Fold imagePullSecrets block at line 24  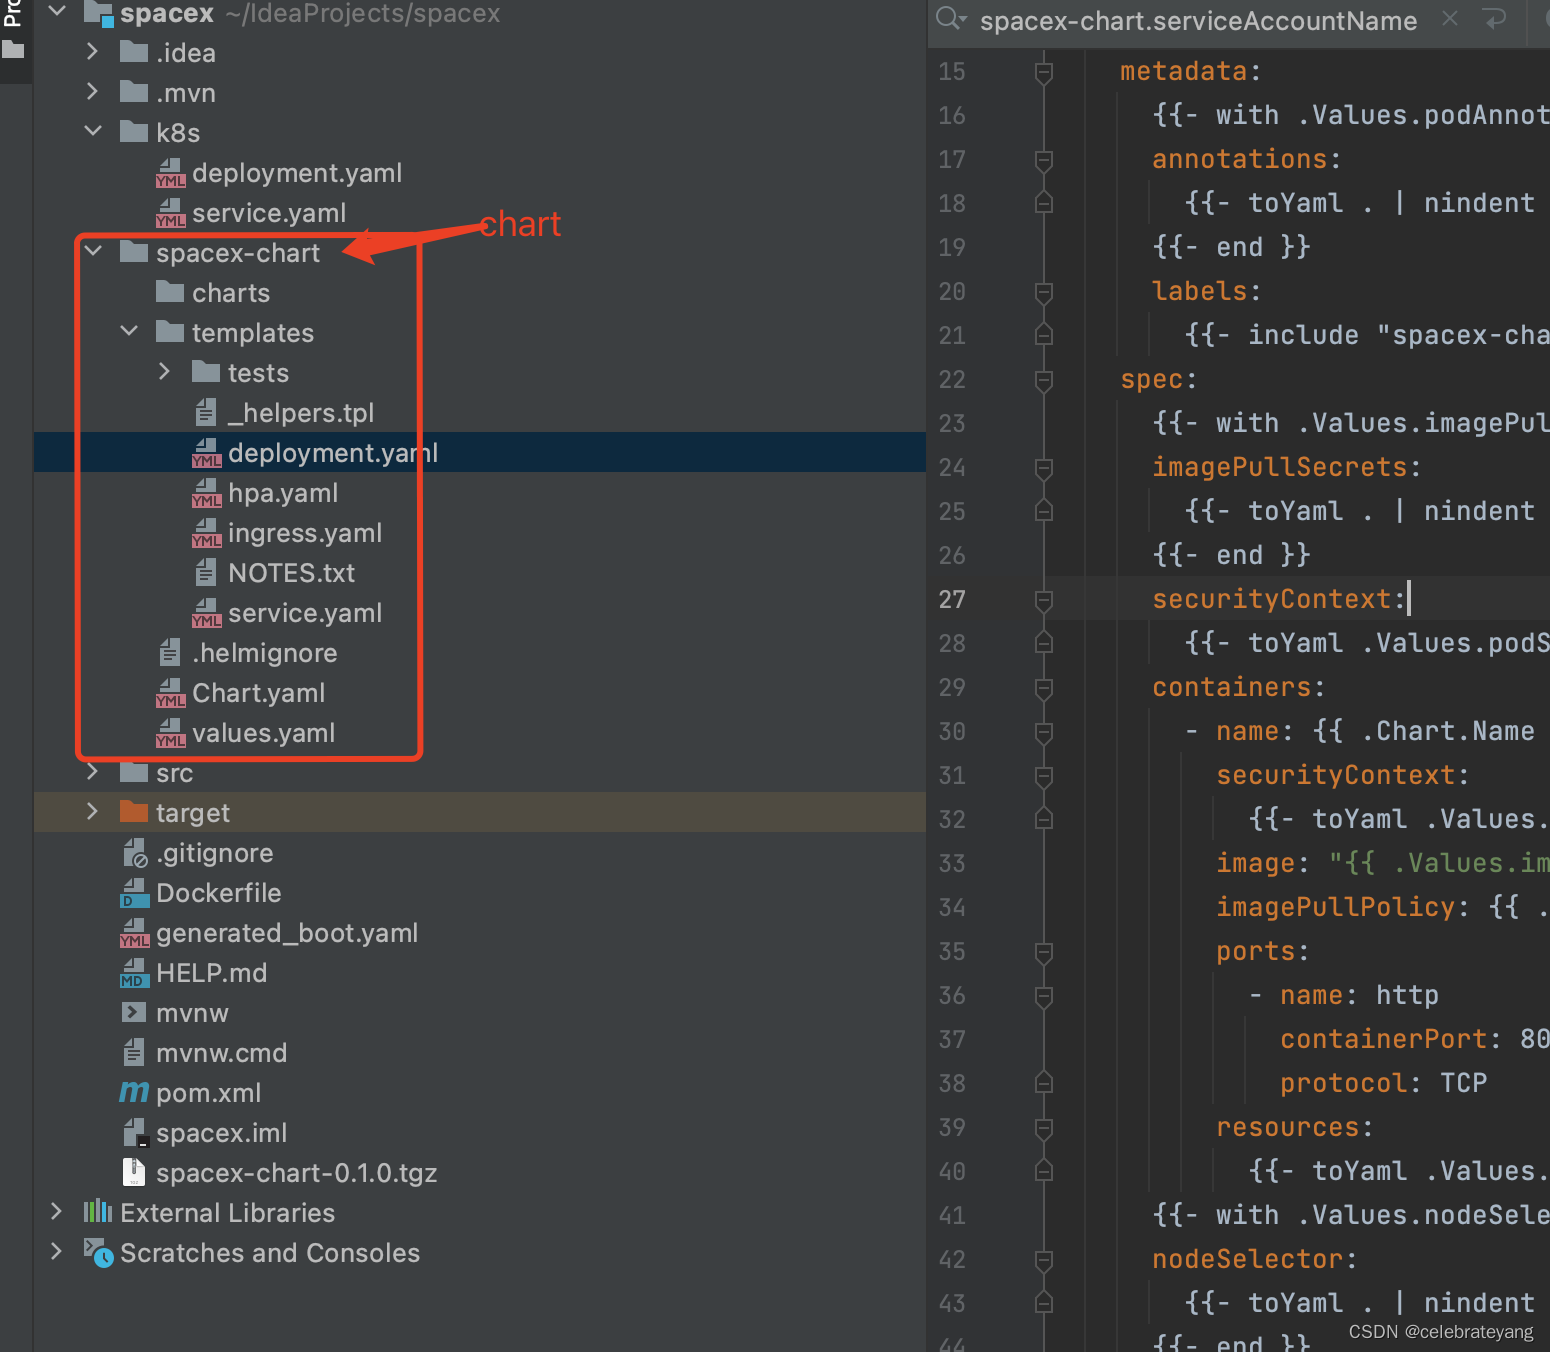1043,468
